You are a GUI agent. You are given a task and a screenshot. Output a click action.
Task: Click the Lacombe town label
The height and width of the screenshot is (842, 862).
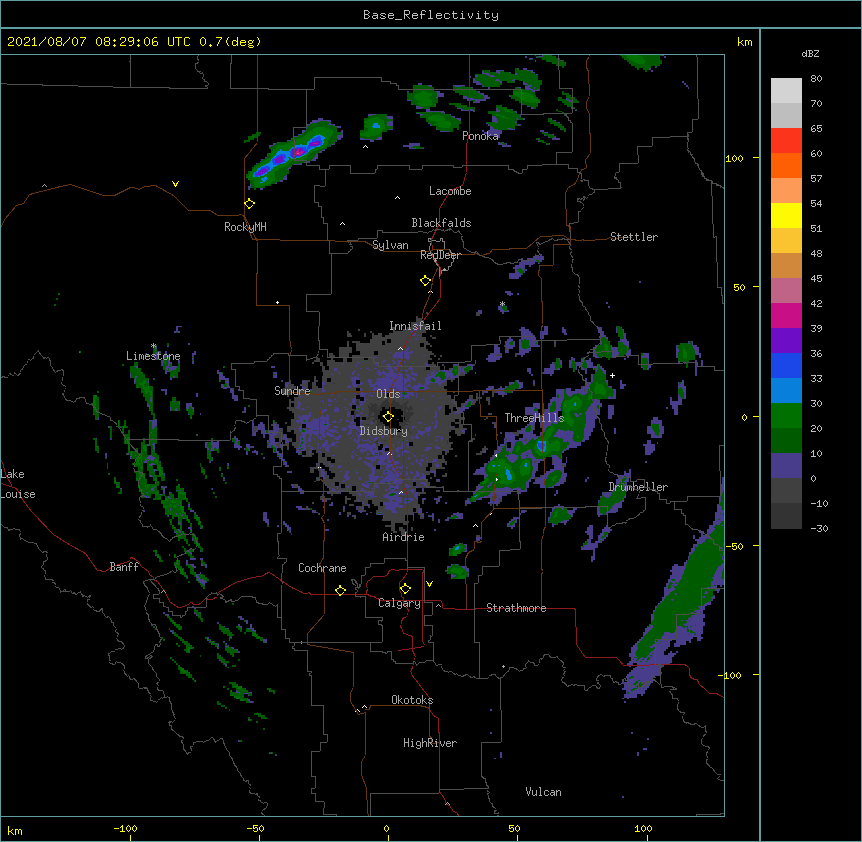450,191
